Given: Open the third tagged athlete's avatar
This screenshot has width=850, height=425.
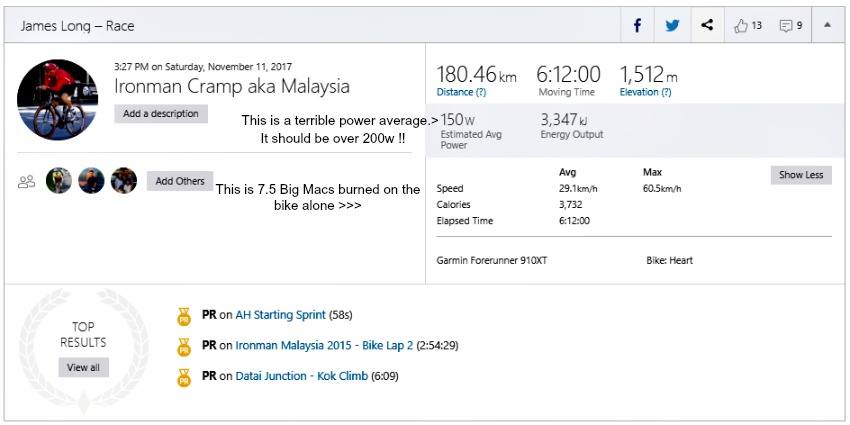Looking at the screenshot, I should click(x=123, y=181).
